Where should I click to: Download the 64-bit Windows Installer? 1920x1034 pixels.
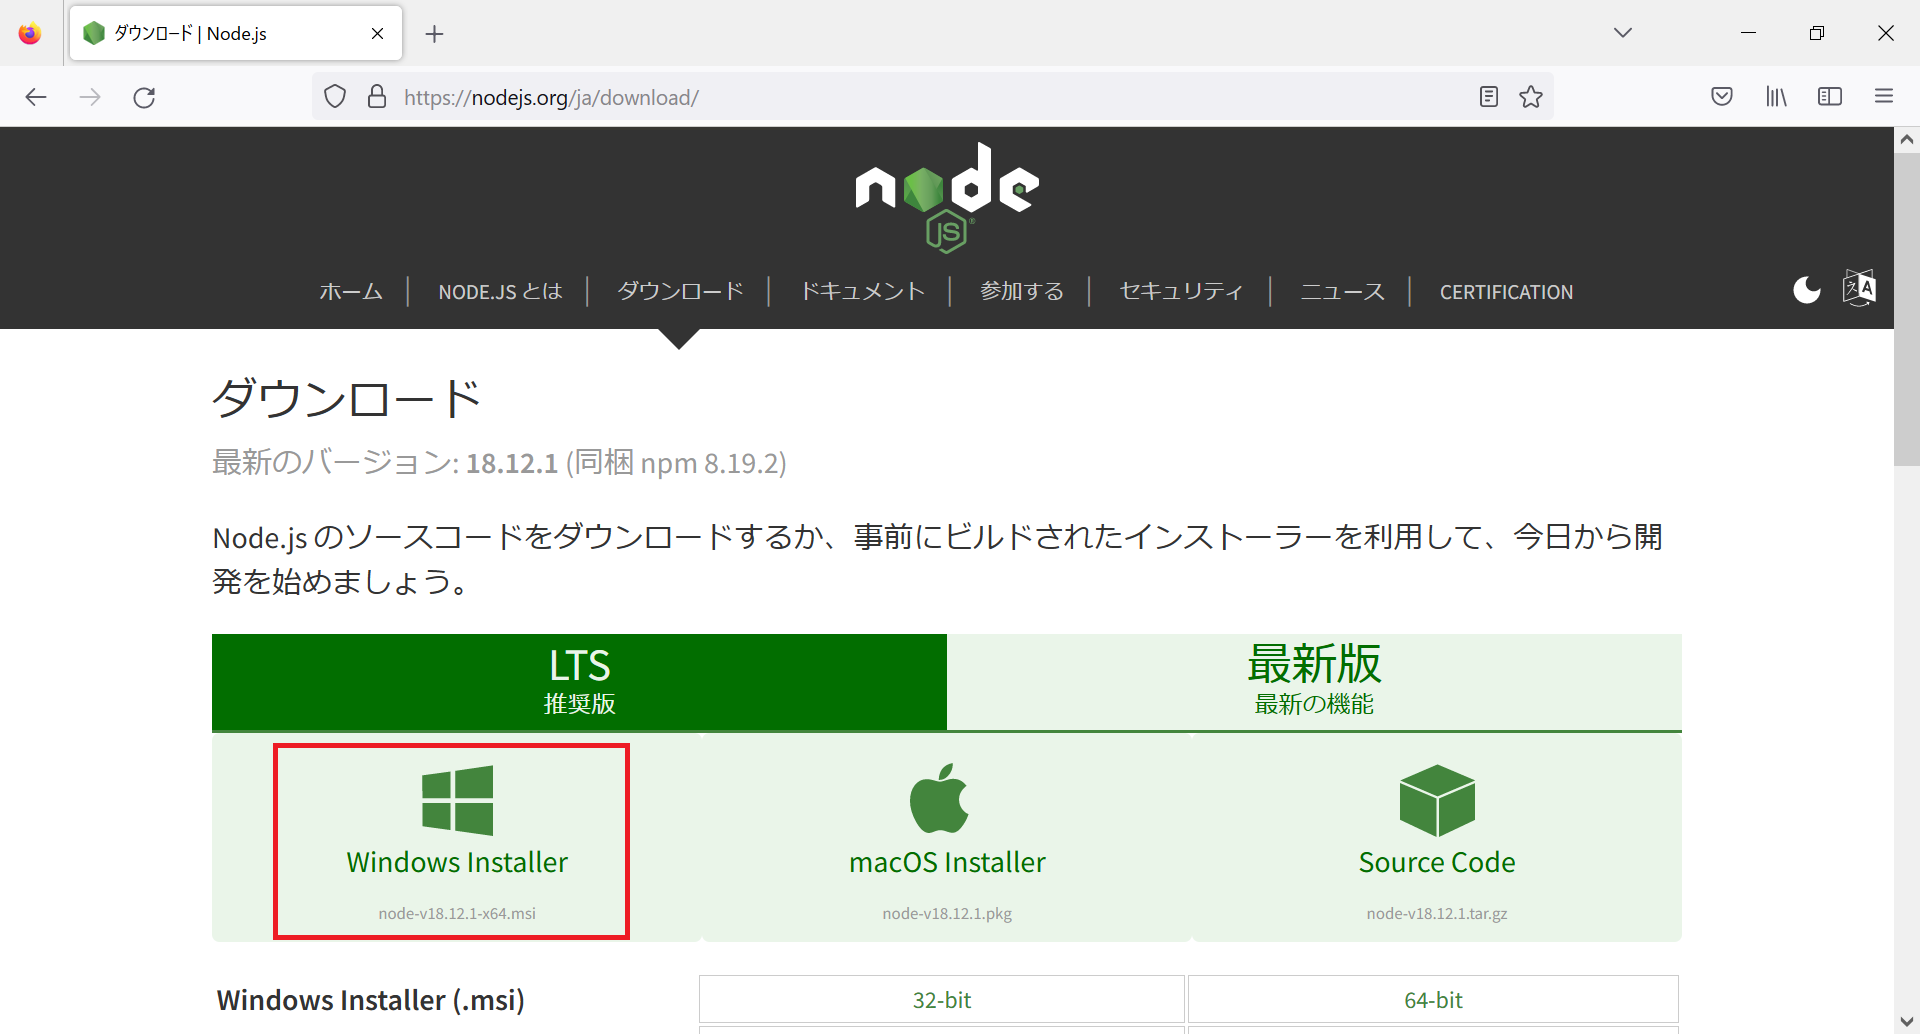point(1433,1000)
